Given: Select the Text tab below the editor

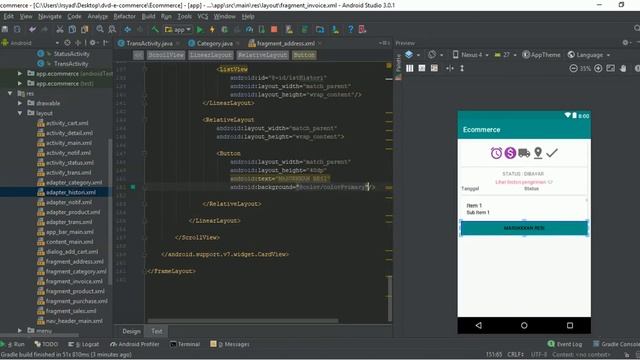Looking at the screenshot, I should coord(157,331).
